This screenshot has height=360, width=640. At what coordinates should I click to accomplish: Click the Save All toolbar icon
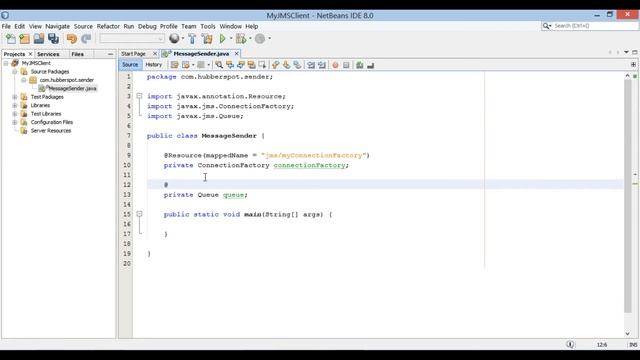(53, 39)
